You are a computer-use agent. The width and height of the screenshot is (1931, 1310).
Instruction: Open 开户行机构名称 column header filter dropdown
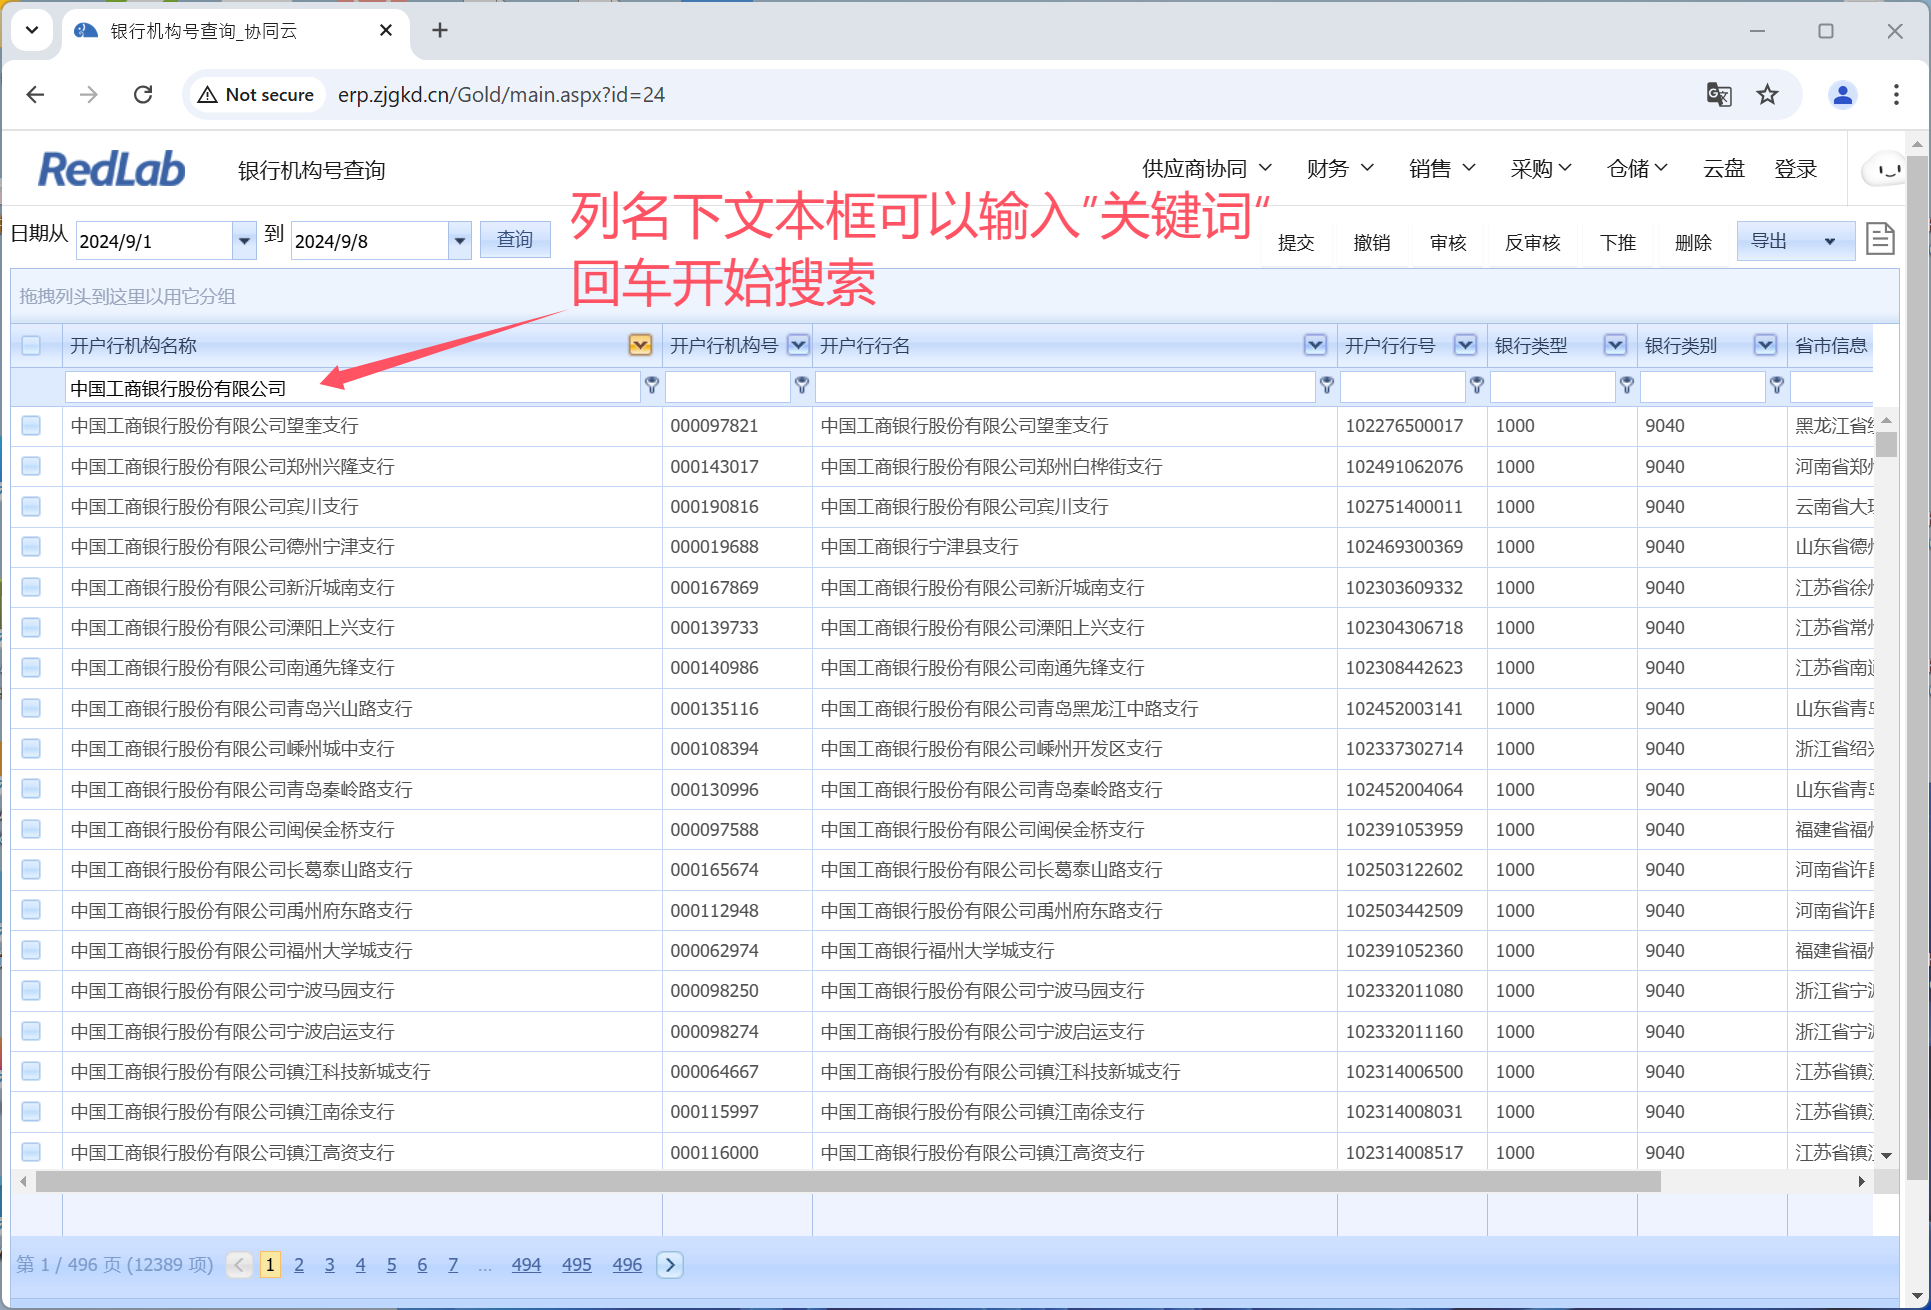click(640, 345)
